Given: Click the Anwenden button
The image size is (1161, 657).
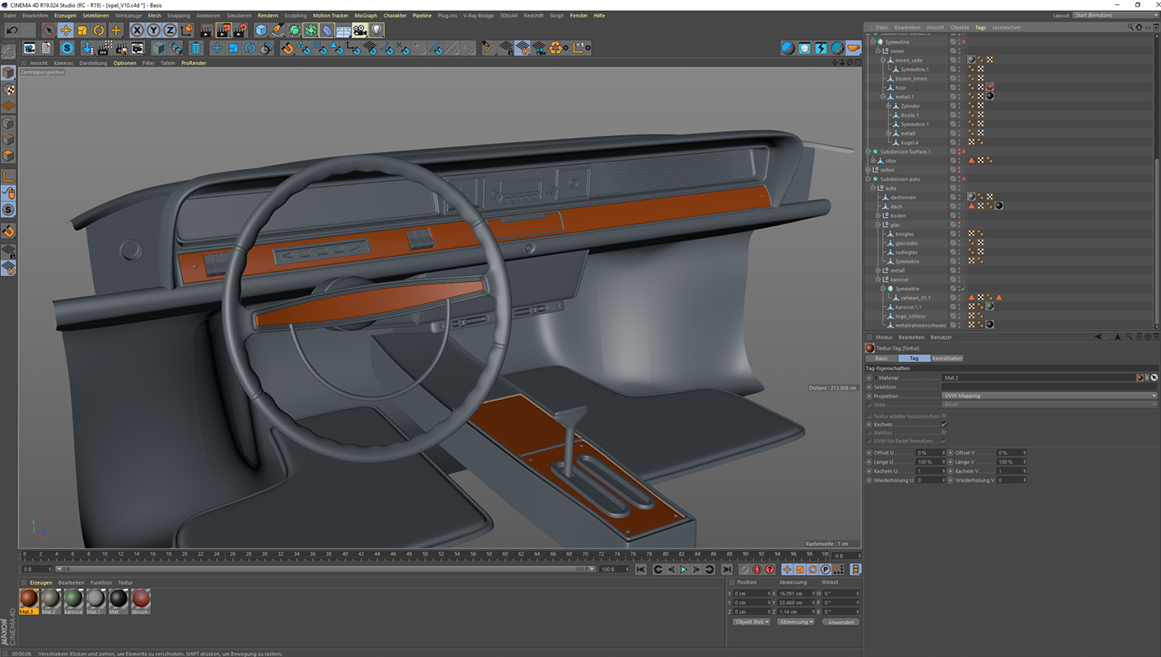Looking at the screenshot, I should pos(841,622).
